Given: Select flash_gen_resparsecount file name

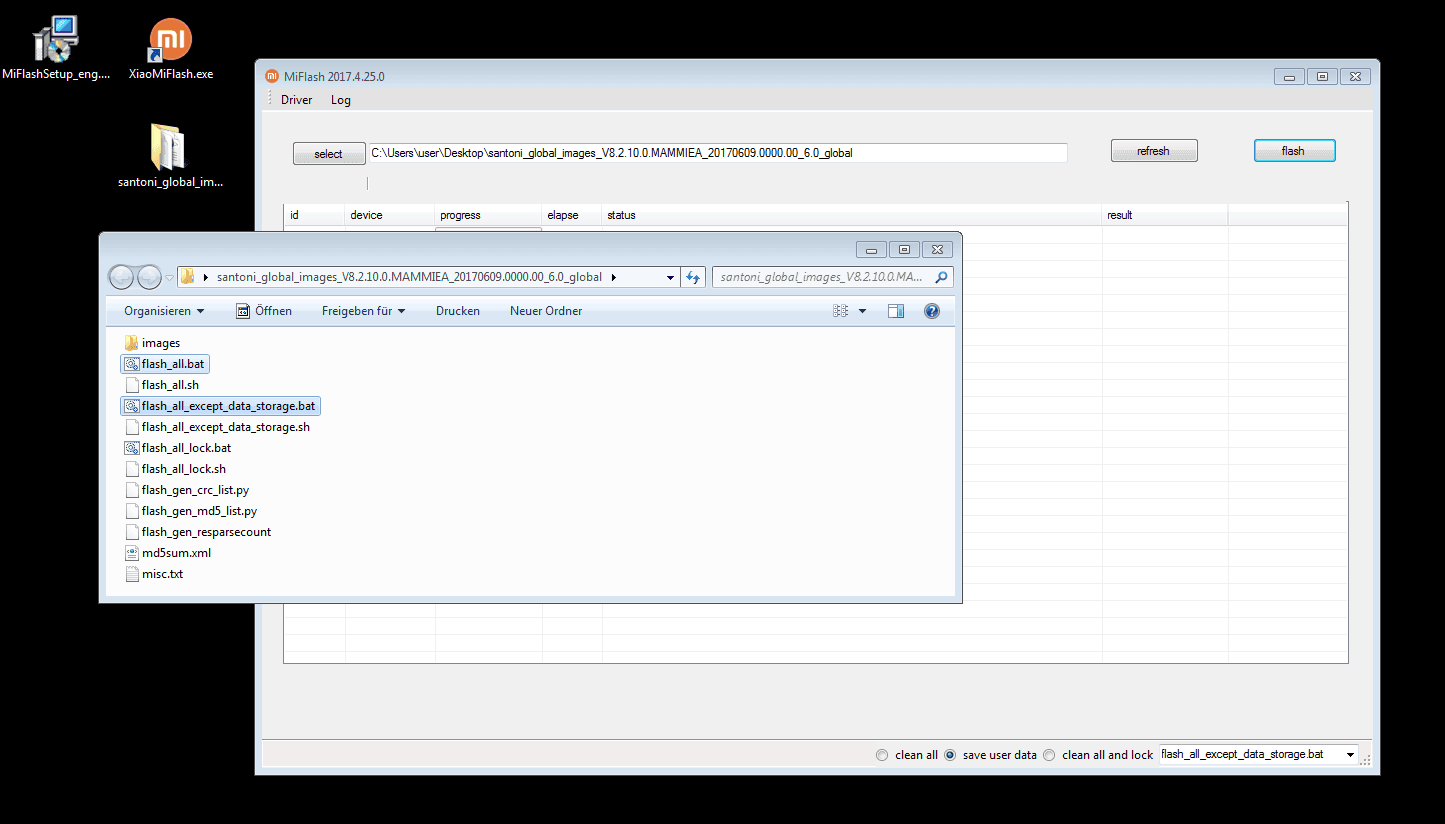Looking at the screenshot, I should (206, 532).
